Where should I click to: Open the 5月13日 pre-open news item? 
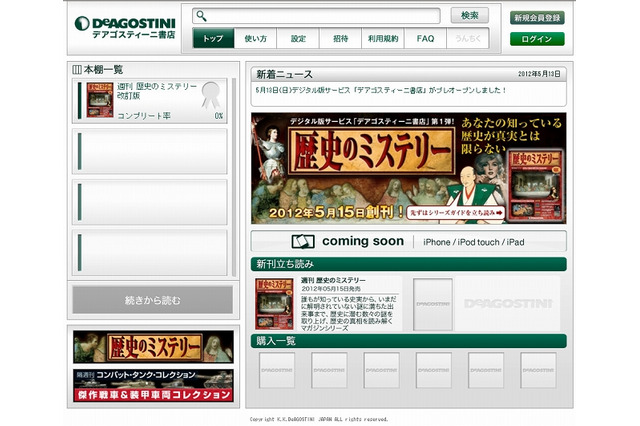click(381, 90)
